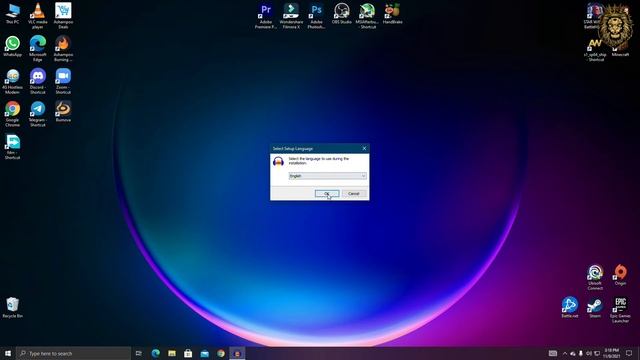
Task: Show hidden system tray icons
Action: click(565, 353)
